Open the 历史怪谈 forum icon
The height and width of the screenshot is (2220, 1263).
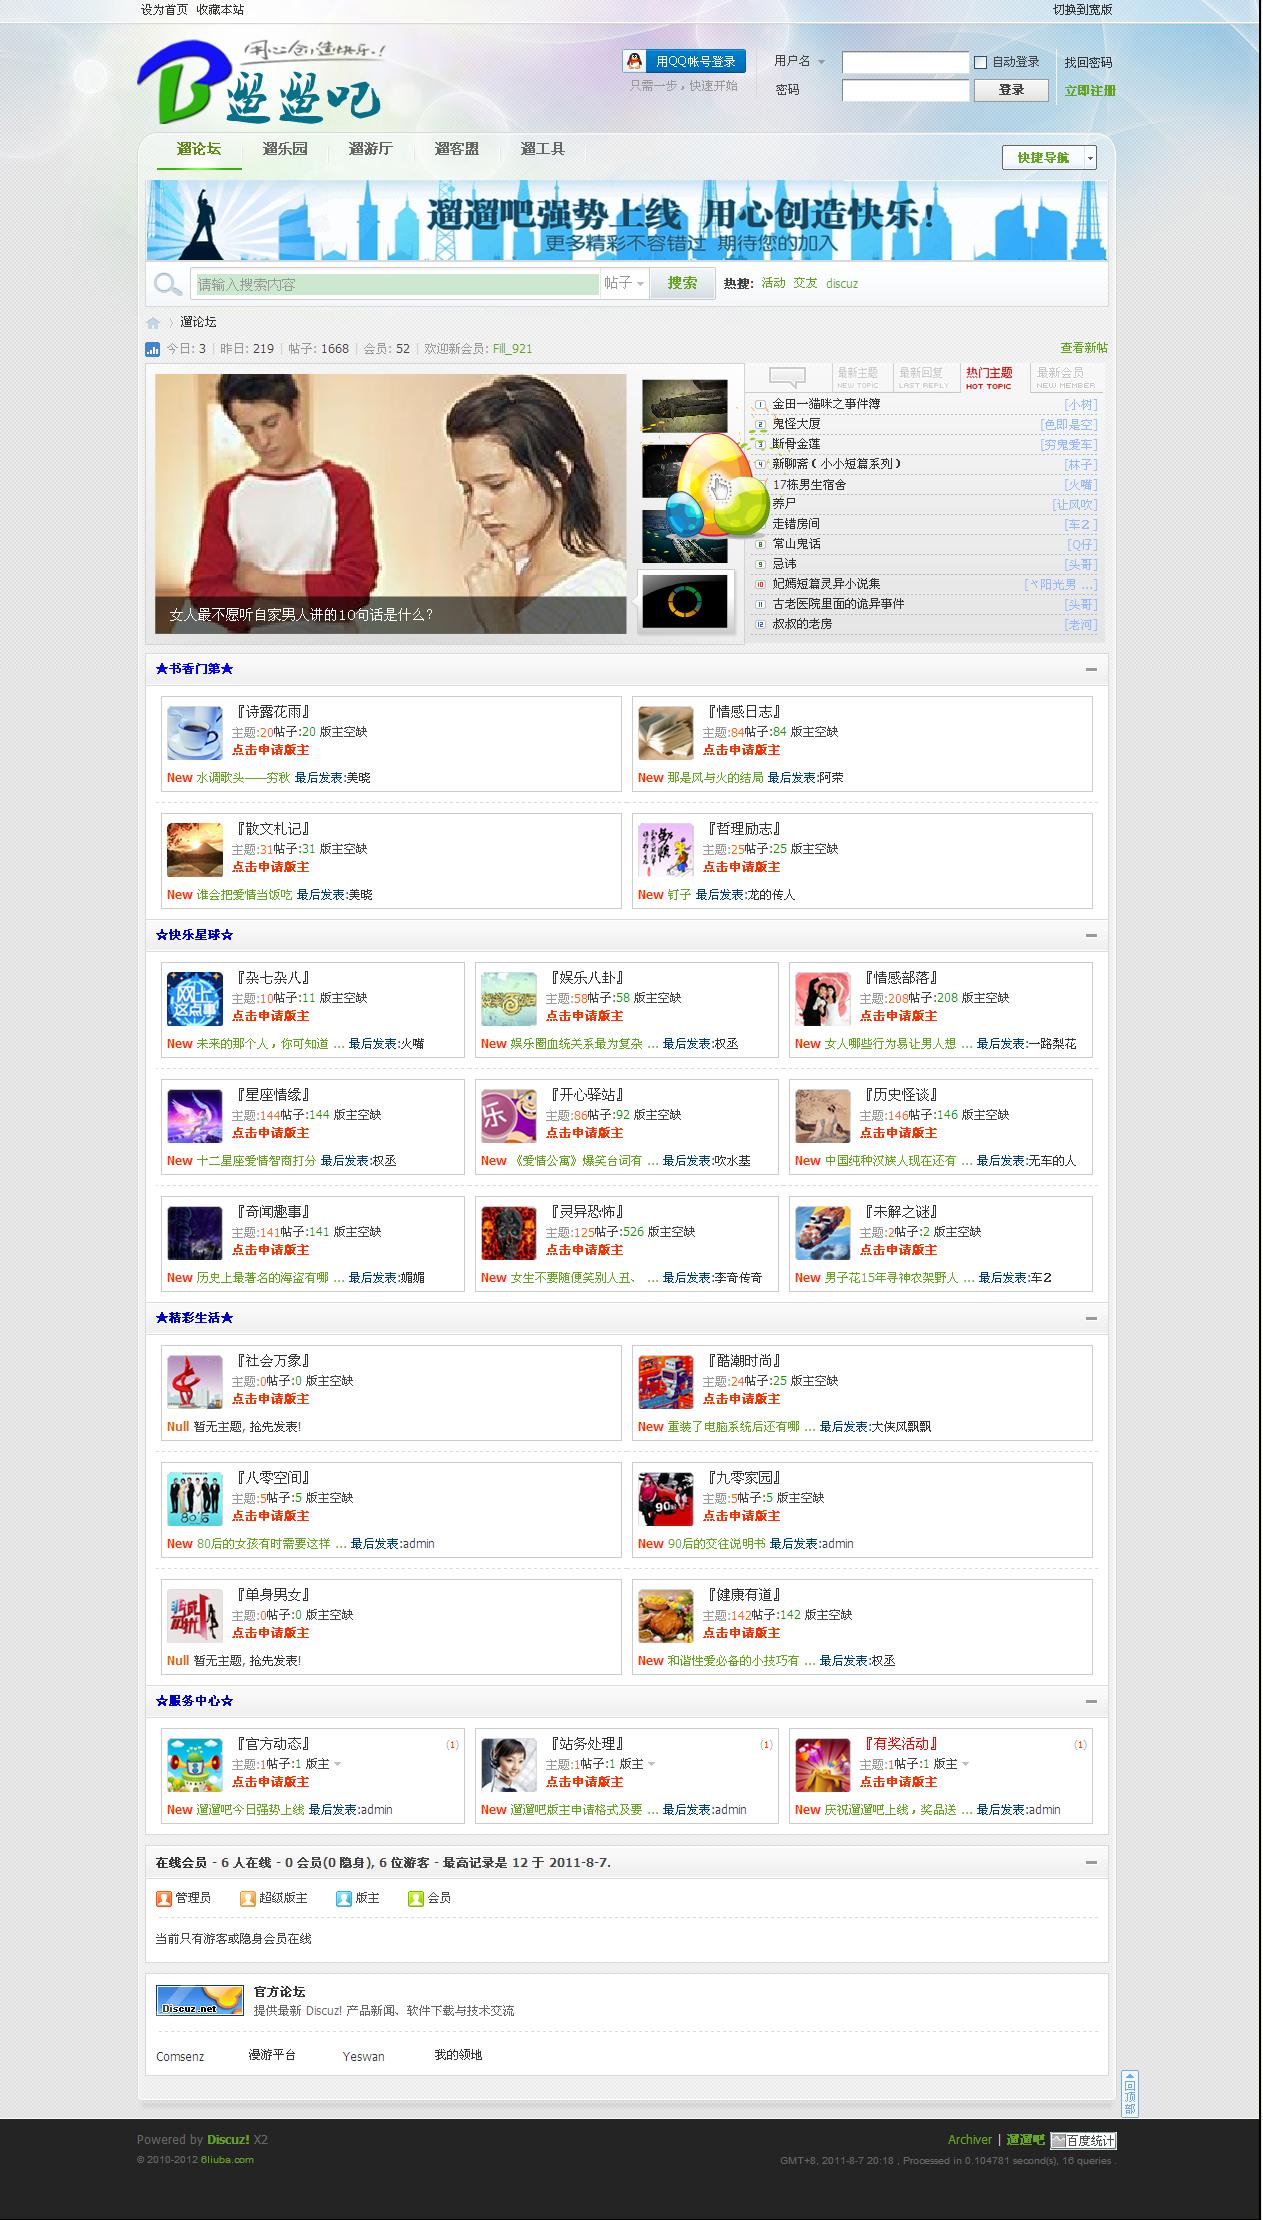(x=823, y=1116)
